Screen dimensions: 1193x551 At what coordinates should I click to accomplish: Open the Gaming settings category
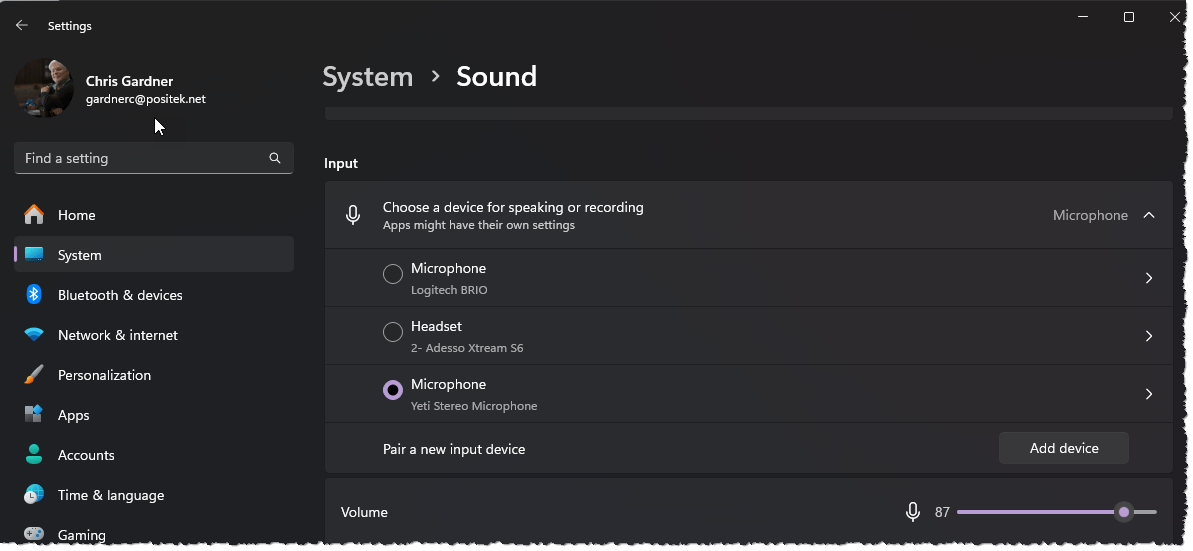(80, 535)
